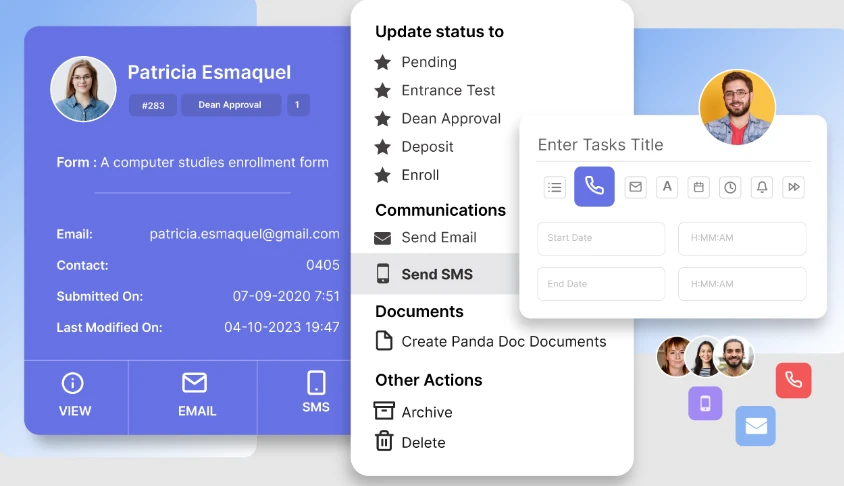Choose Send Email under Communications

coord(439,237)
